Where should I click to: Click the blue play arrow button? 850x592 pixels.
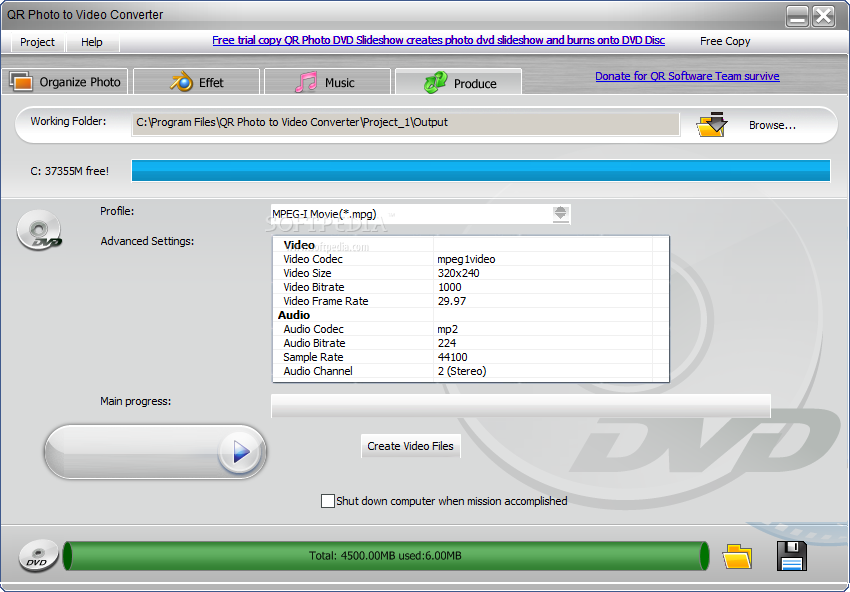coord(241,452)
